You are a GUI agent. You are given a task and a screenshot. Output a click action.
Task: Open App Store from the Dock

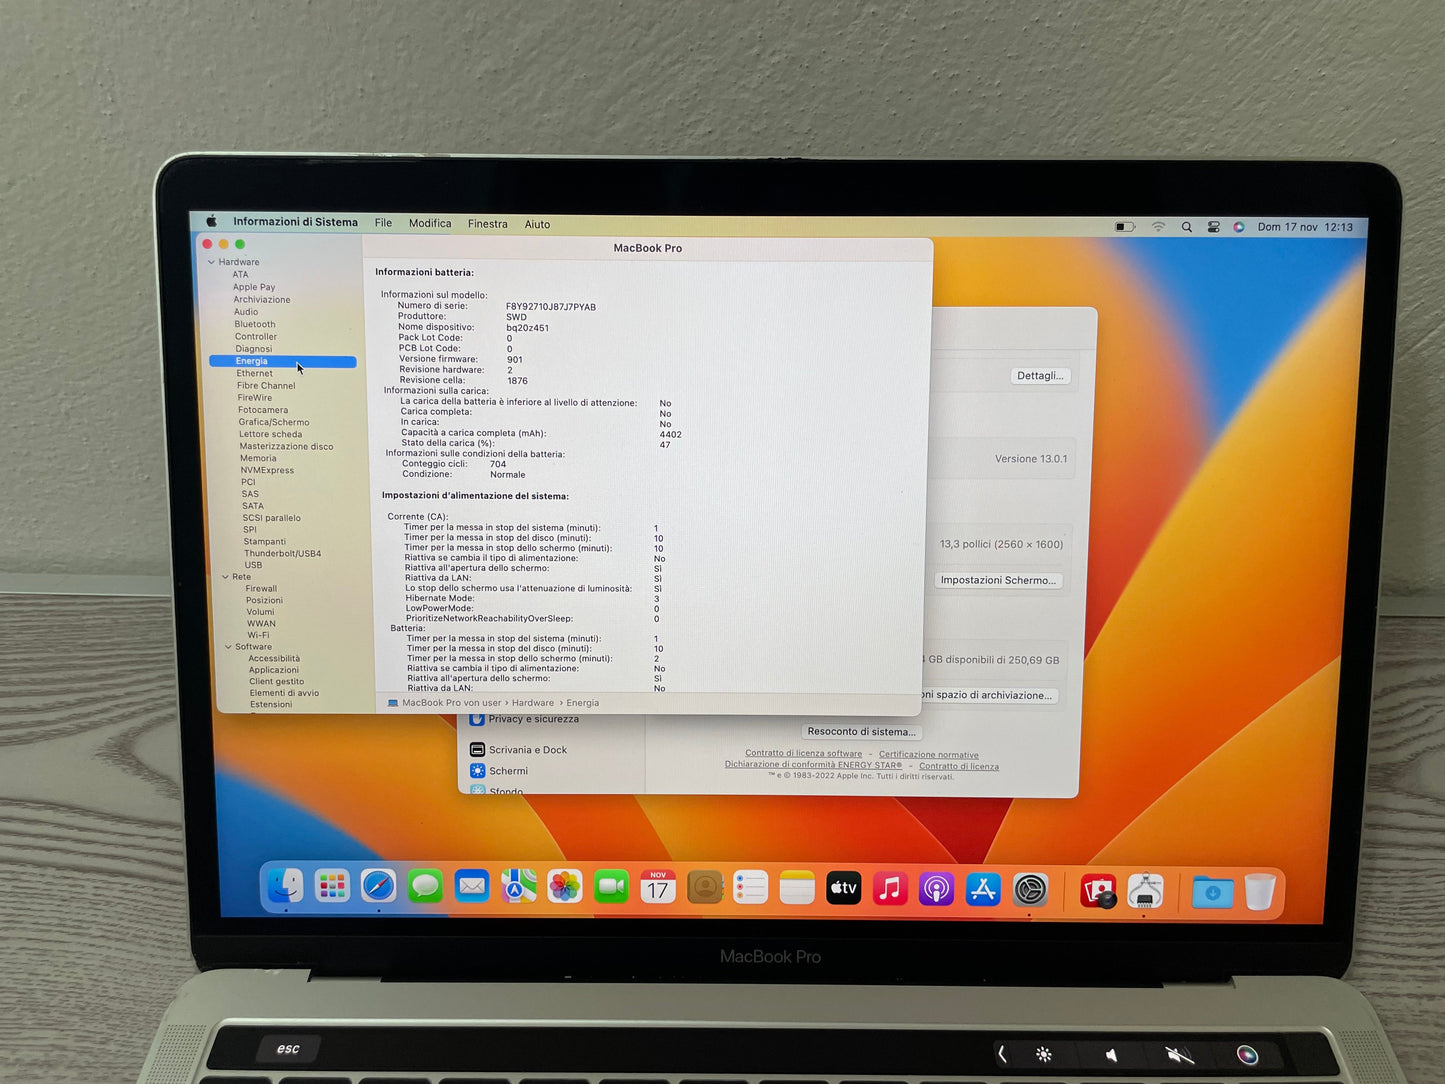(x=984, y=889)
